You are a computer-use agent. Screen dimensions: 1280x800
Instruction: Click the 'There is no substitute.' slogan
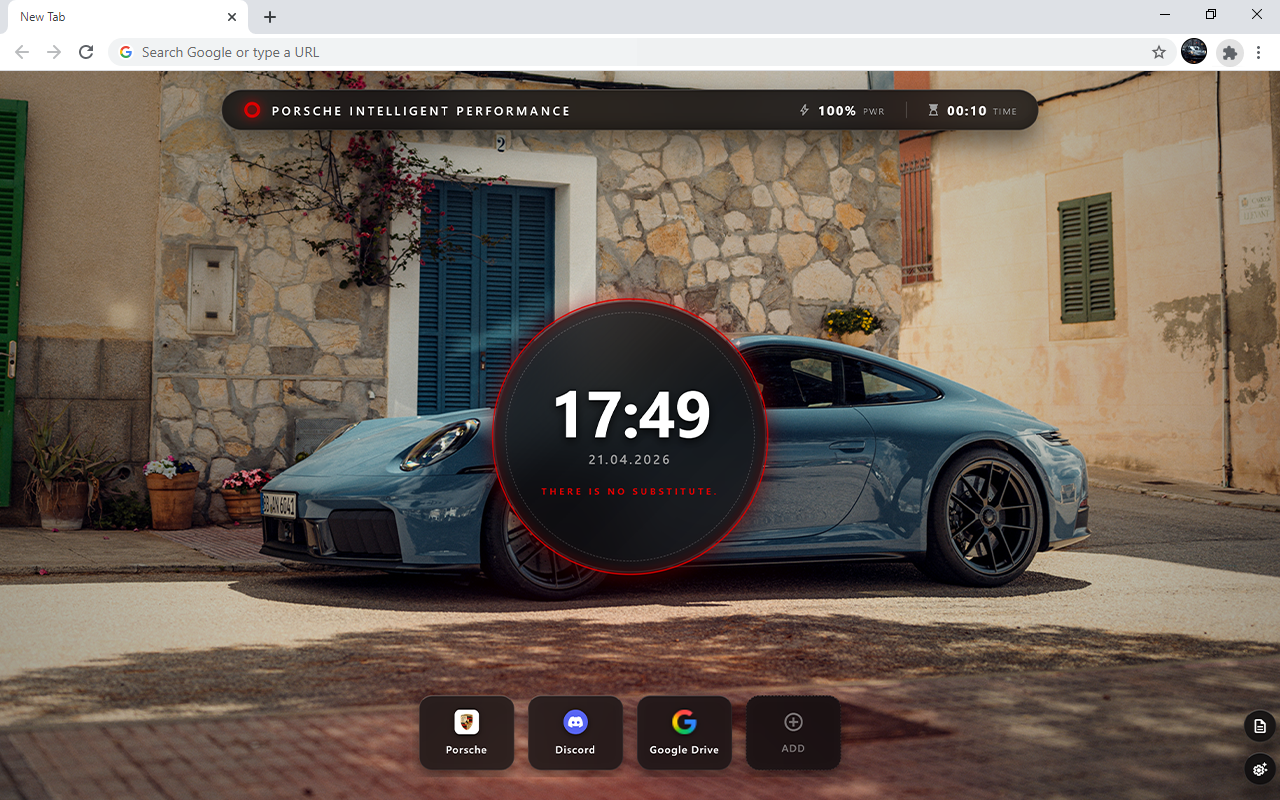click(630, 492)
